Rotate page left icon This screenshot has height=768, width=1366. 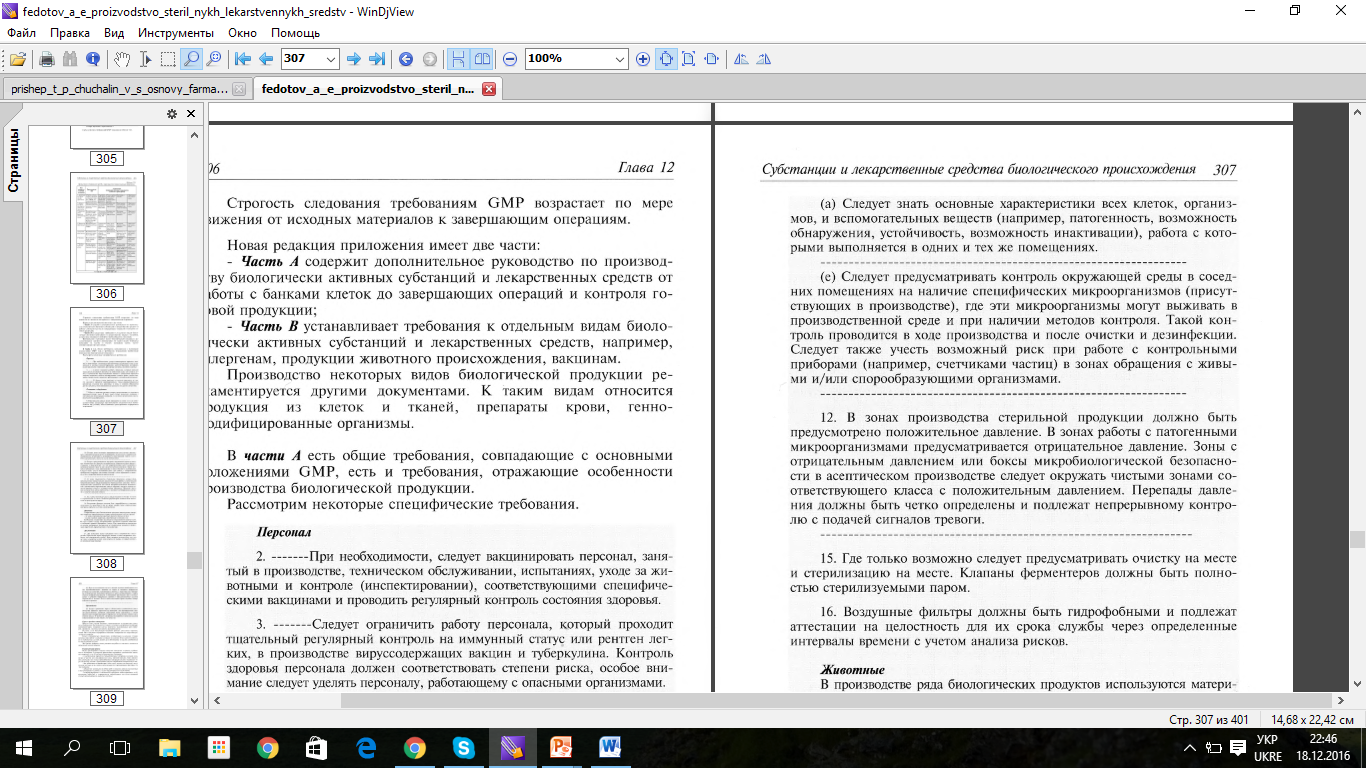click(x=741, y=58)
